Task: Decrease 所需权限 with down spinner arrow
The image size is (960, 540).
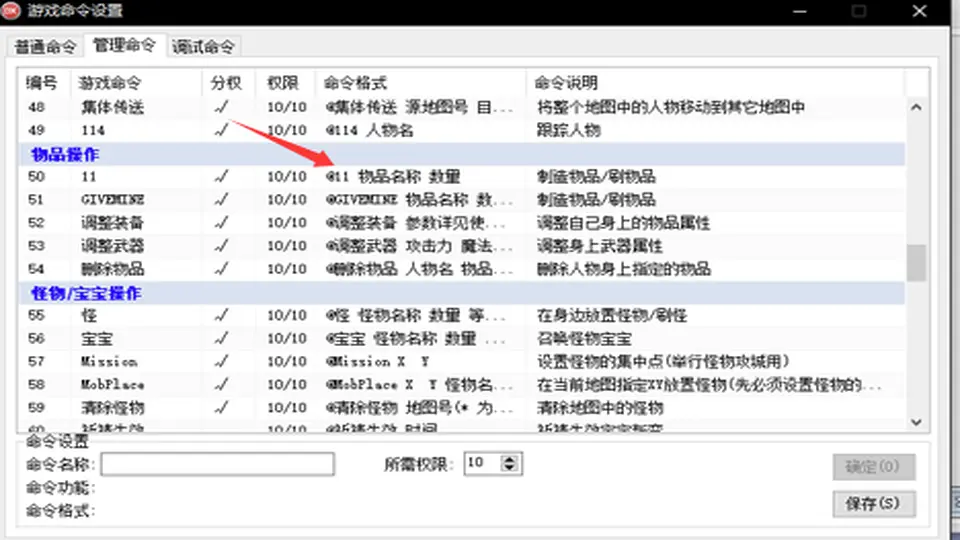Action: click(x=509, y=468)
